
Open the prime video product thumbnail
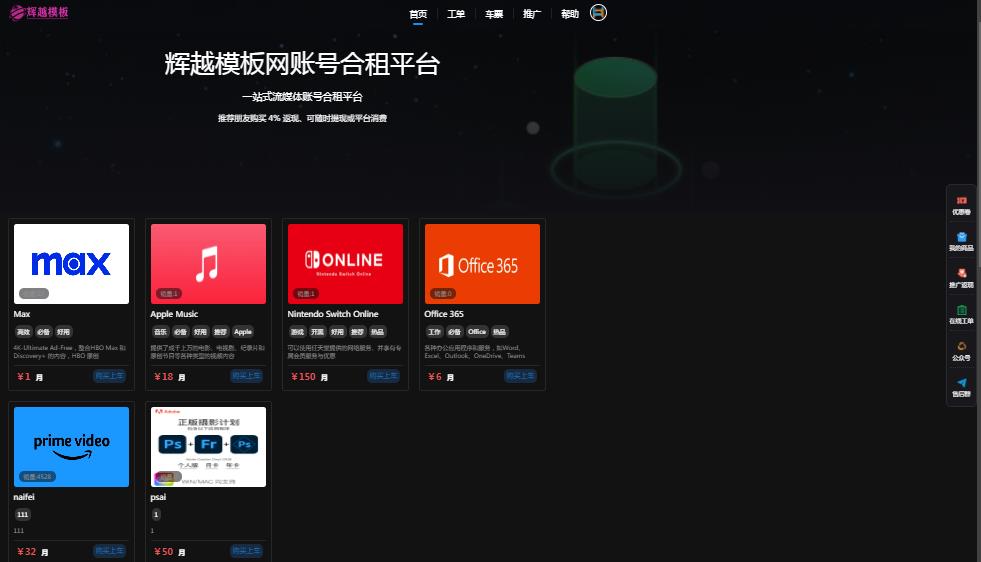coord(71,446)
